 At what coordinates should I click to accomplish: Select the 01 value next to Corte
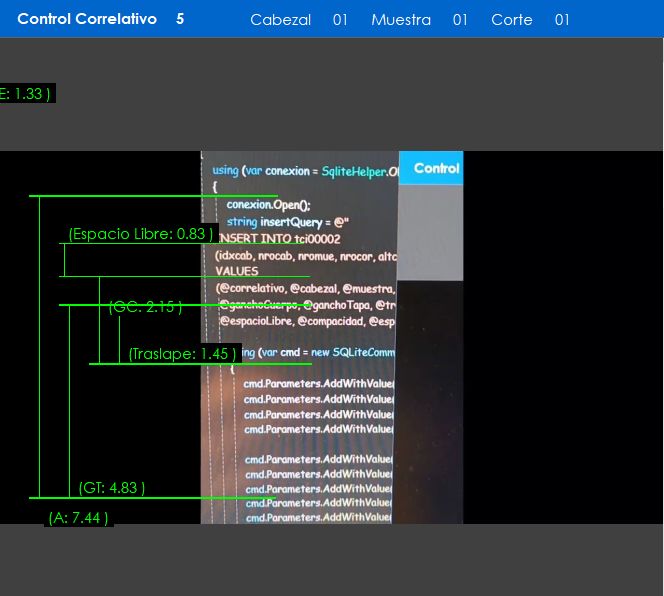[x=562, y=20]
